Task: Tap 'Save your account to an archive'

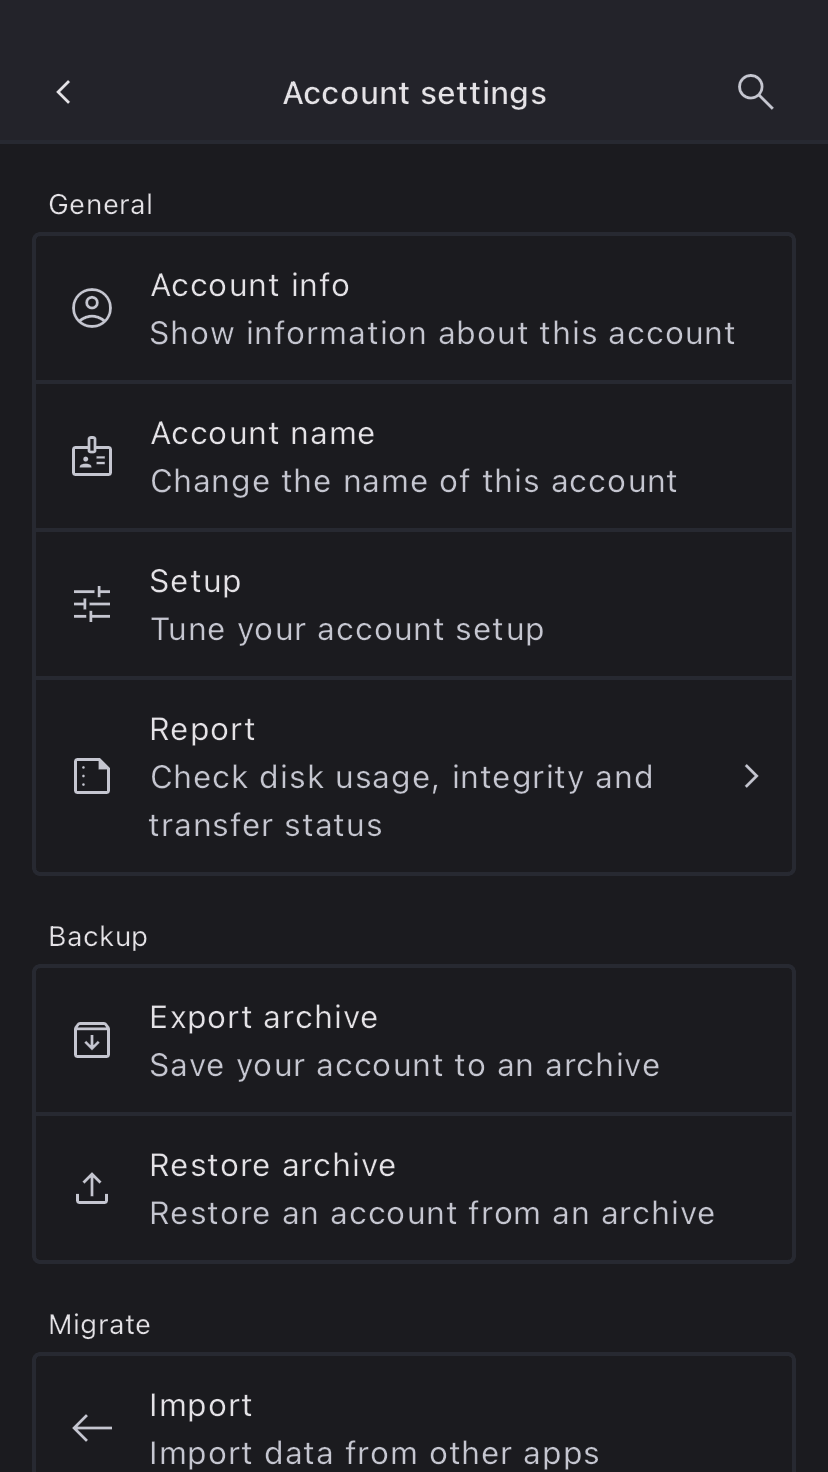Action: coord(404,1065)
